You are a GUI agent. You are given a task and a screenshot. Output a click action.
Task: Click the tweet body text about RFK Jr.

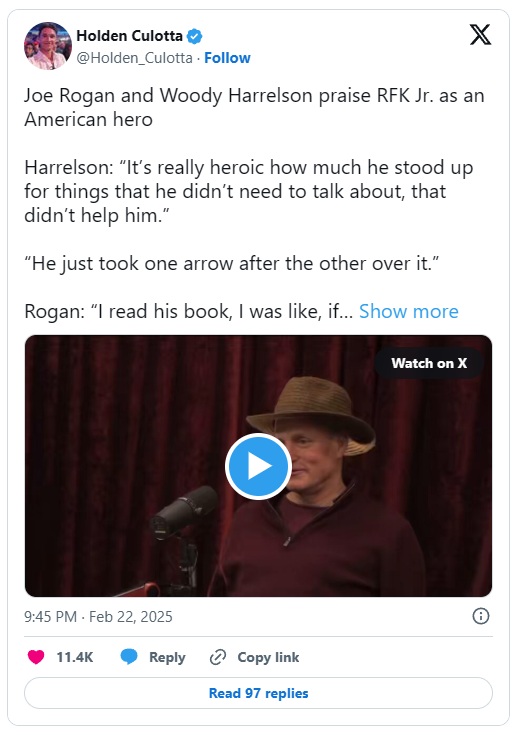[254, 107]
